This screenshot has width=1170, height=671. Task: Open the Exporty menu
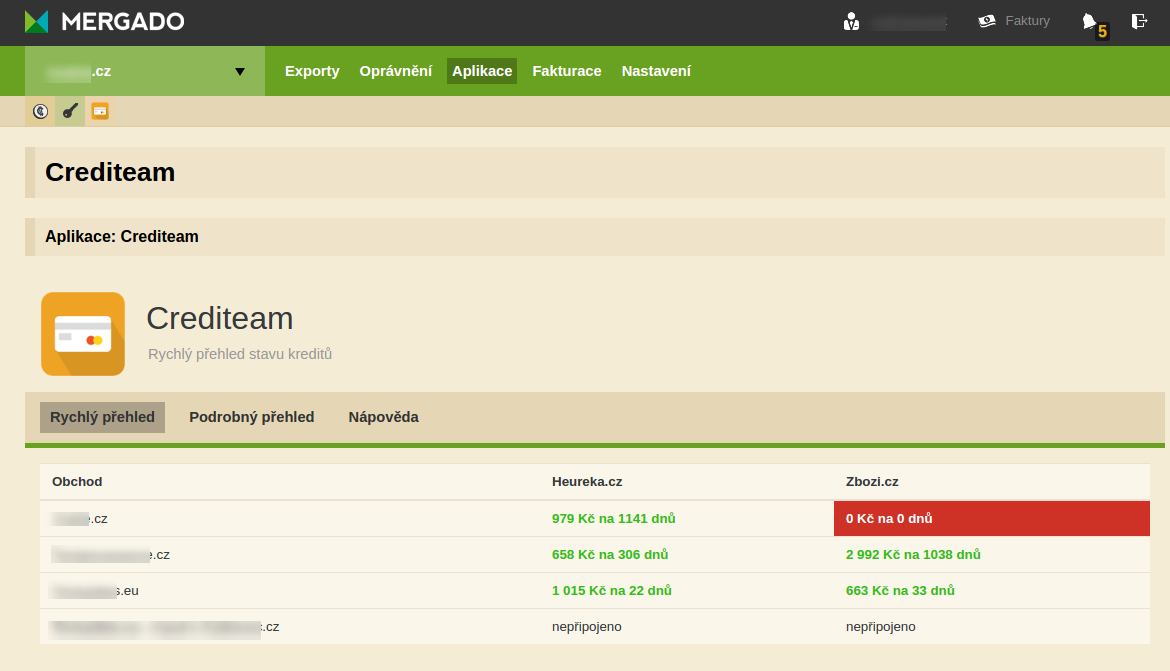pyautogui.click(x=312, y=71)
